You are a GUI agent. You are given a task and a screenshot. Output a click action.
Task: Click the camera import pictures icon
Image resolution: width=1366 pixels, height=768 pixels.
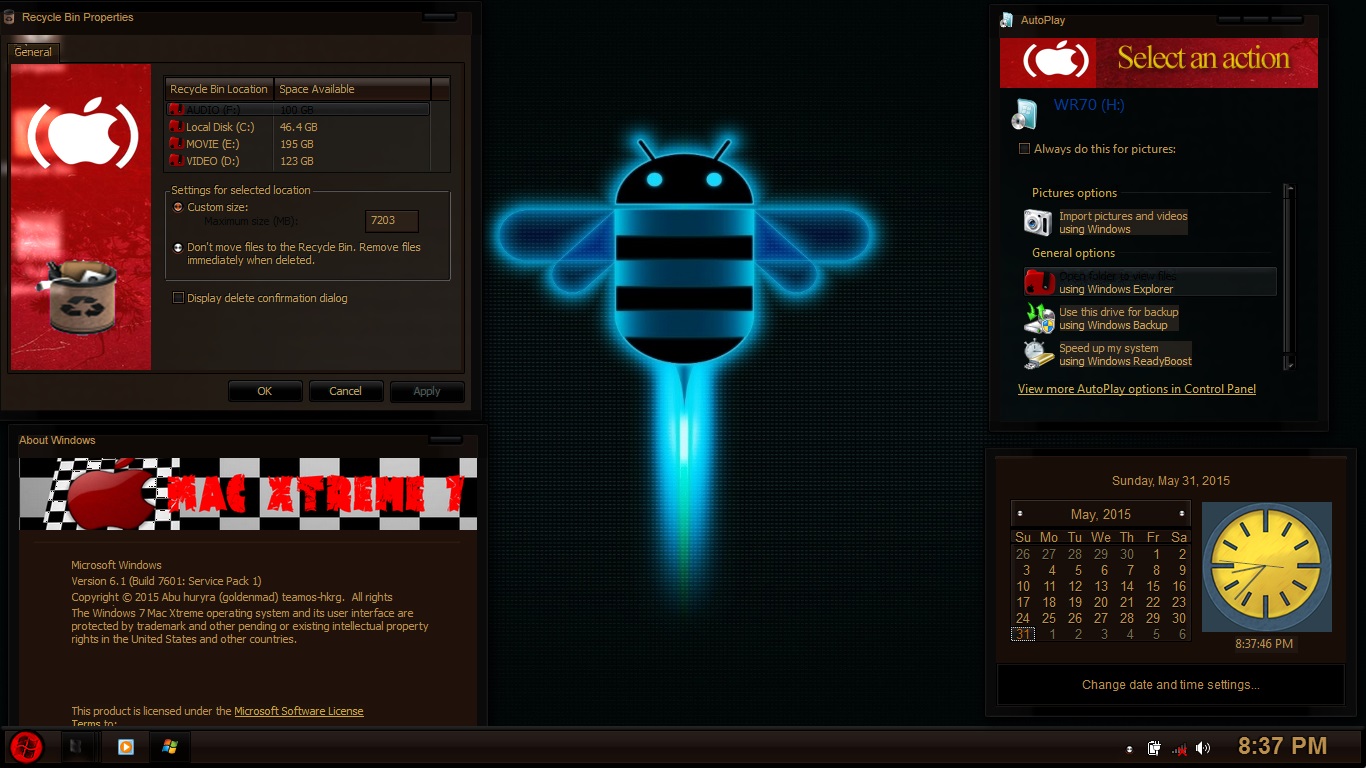tap(1038, 222)
